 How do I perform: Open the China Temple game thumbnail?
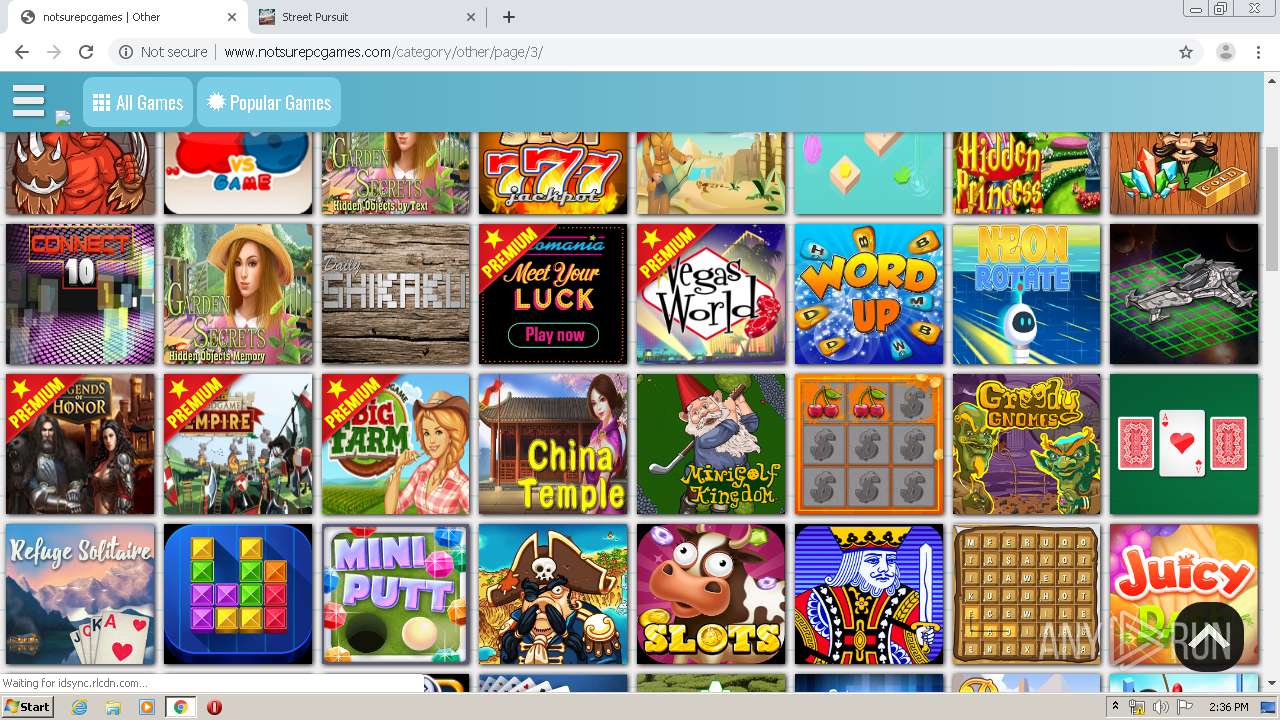point(554,444)
